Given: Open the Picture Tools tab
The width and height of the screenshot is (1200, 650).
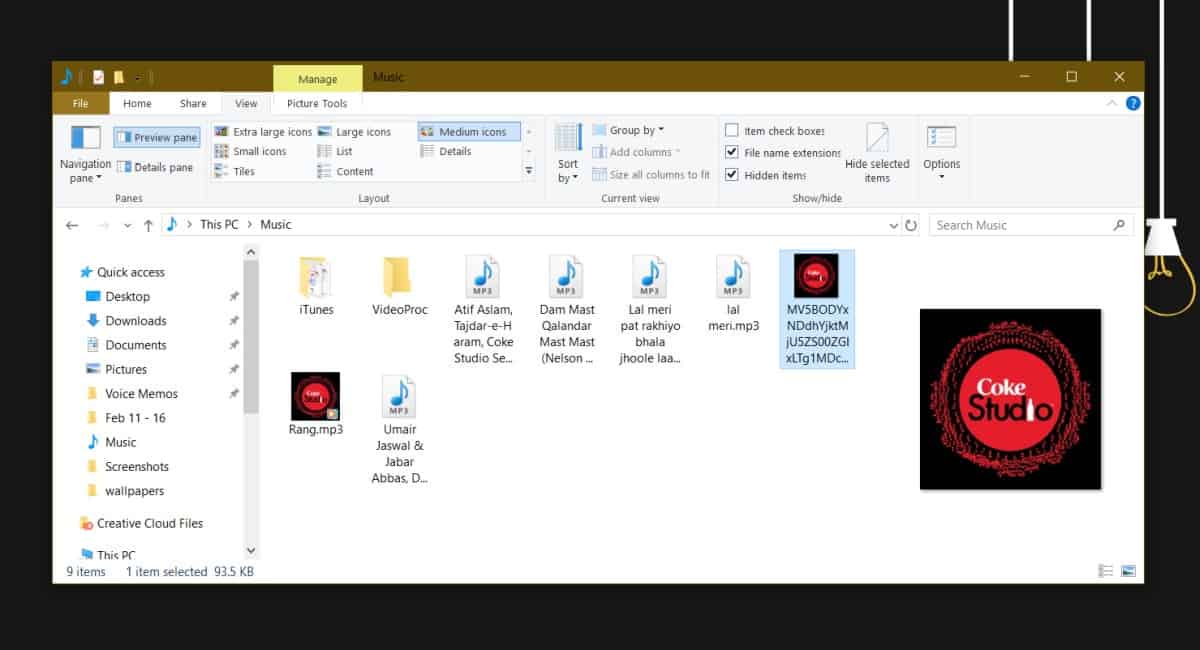Looking at the screenshot, I should pyautogui.click(x=317, y=103).
